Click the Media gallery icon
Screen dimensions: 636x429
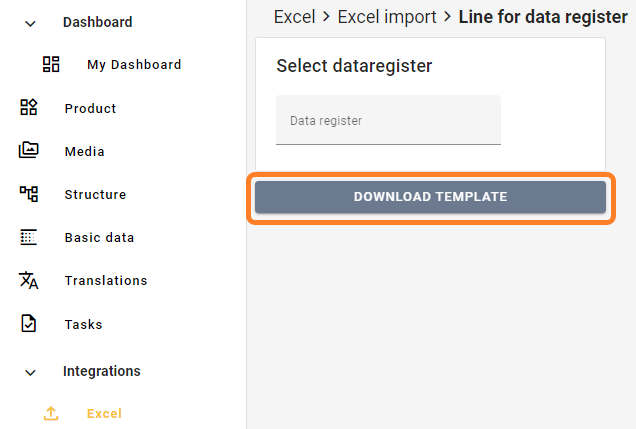[29, 151]
